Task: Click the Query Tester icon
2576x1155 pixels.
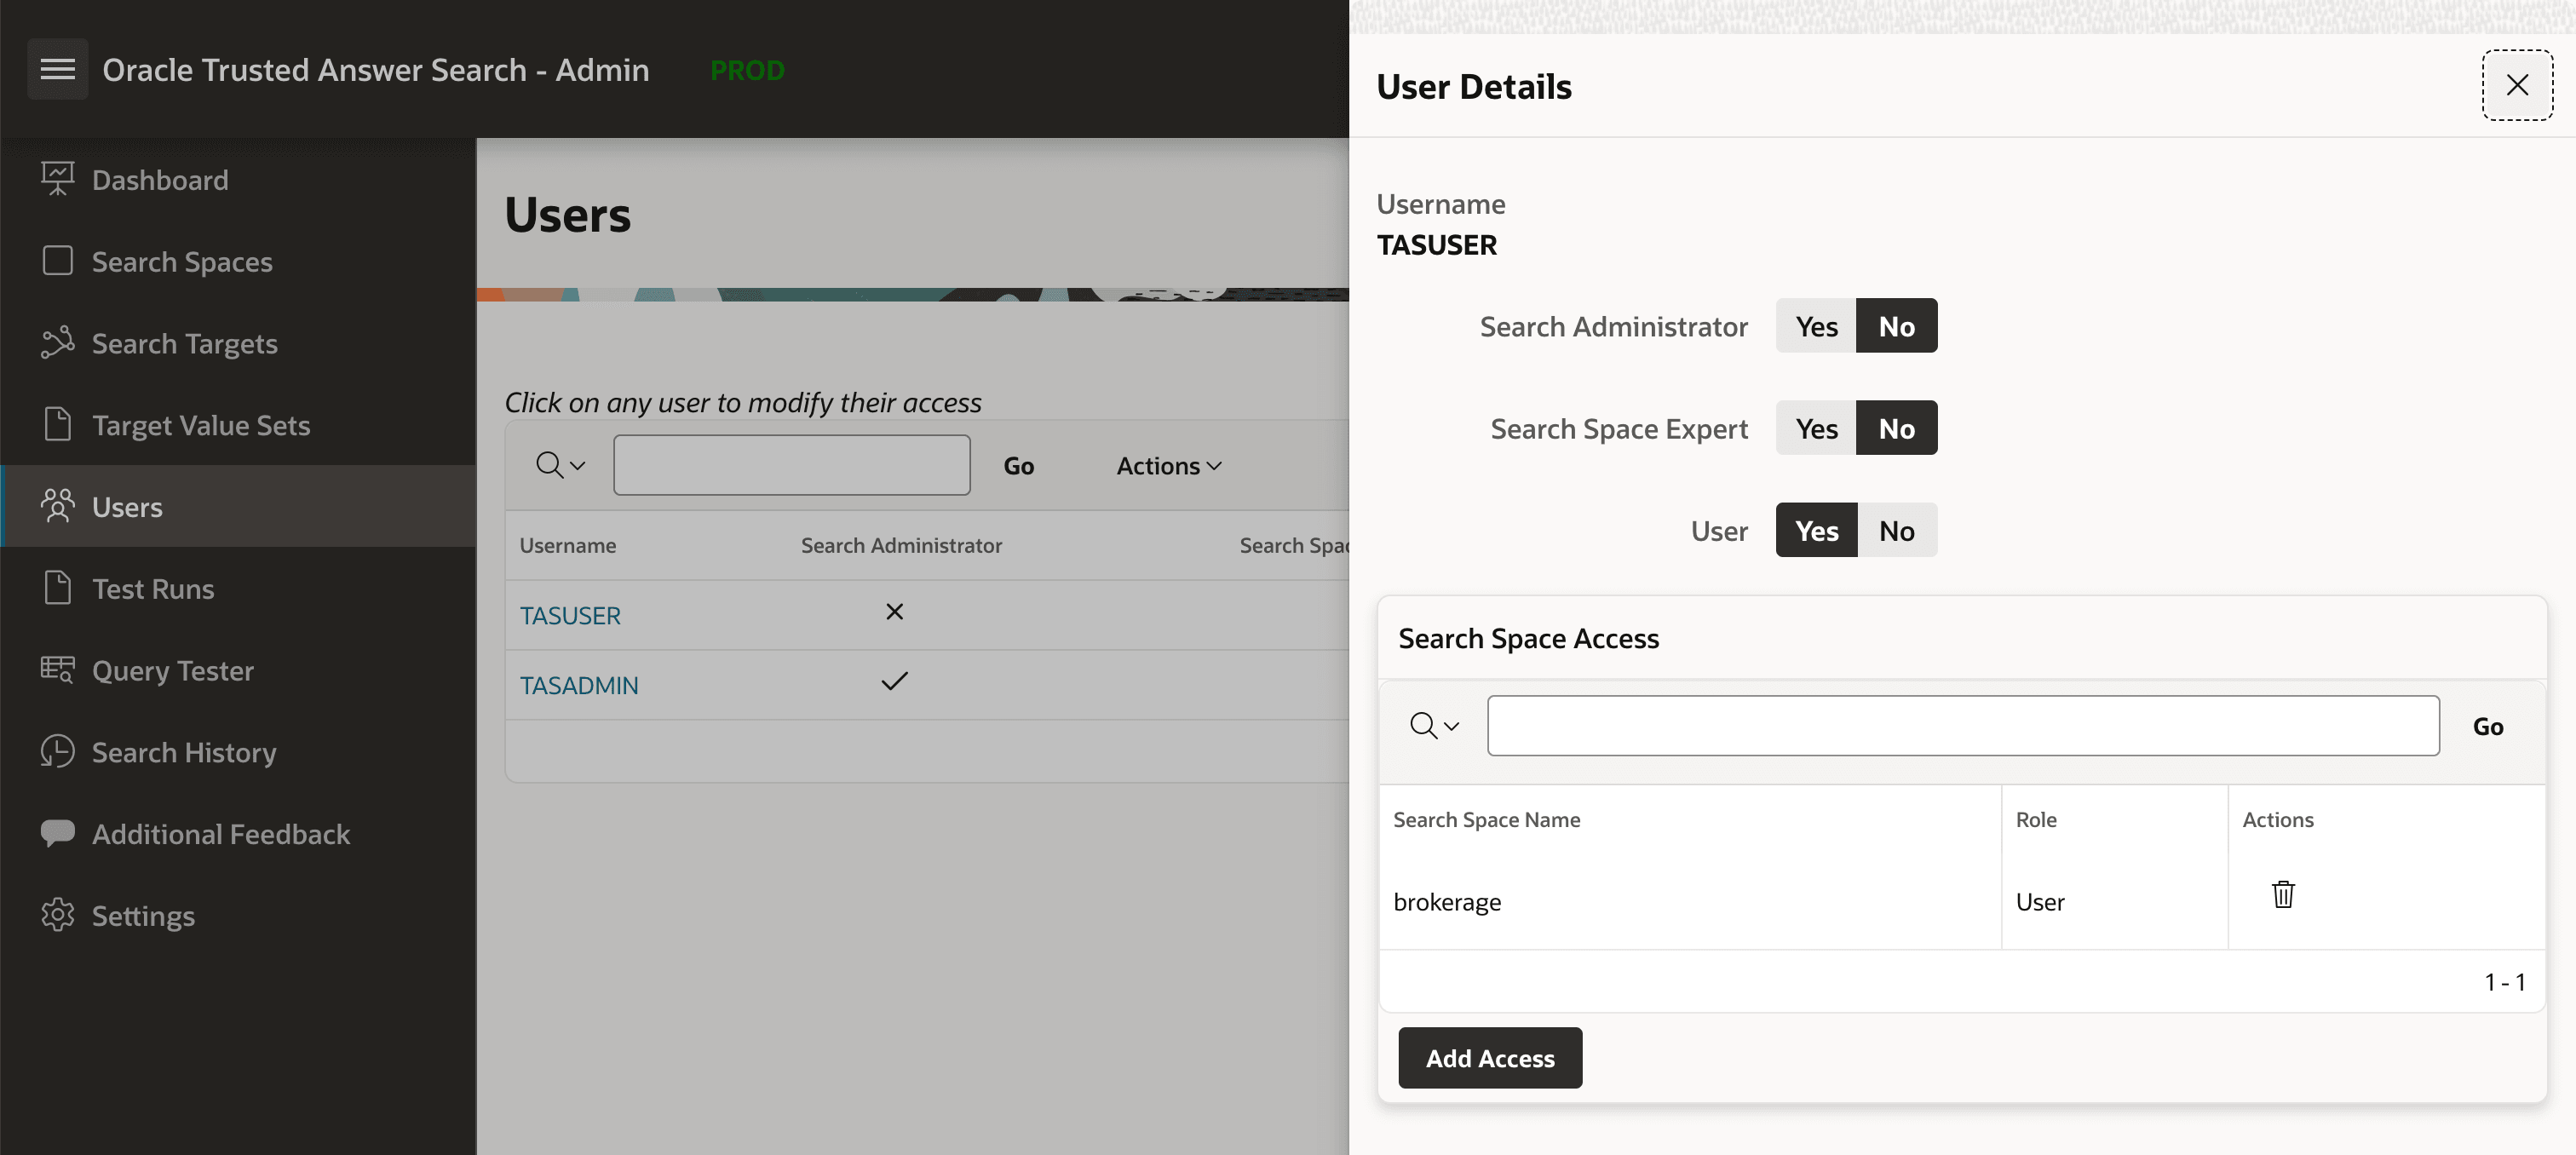Action: [x=57, y=670]
